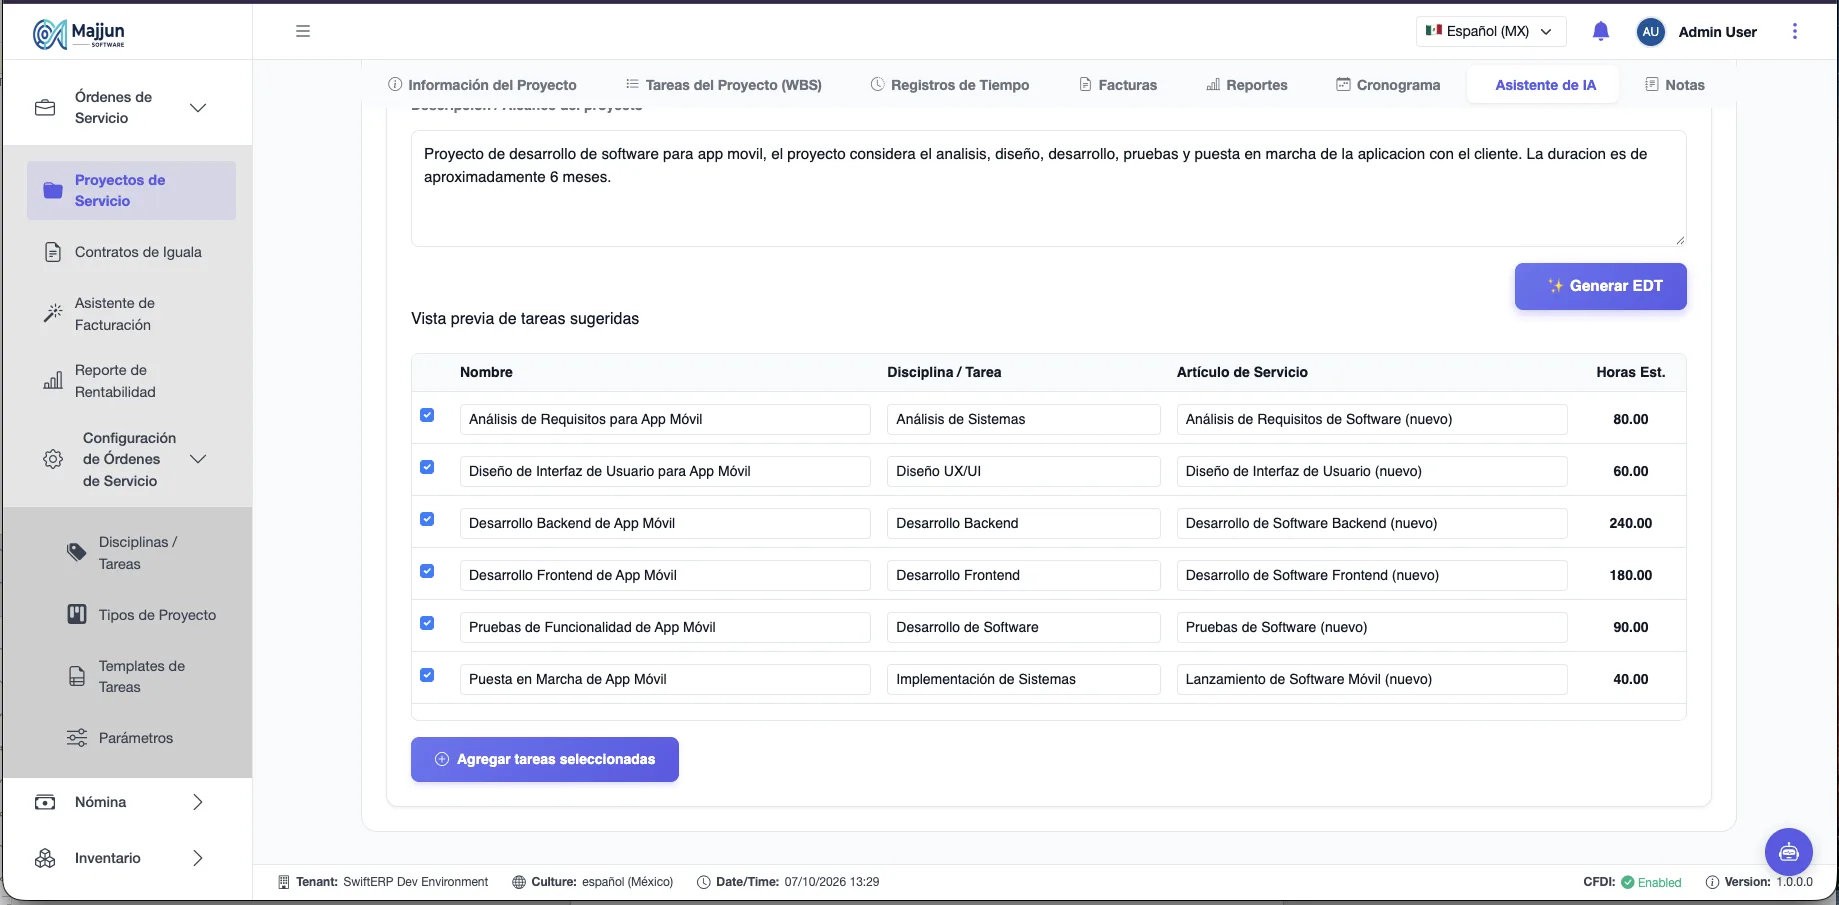
Task: Click the Inventario boxes icon
Action: (45, 858)
